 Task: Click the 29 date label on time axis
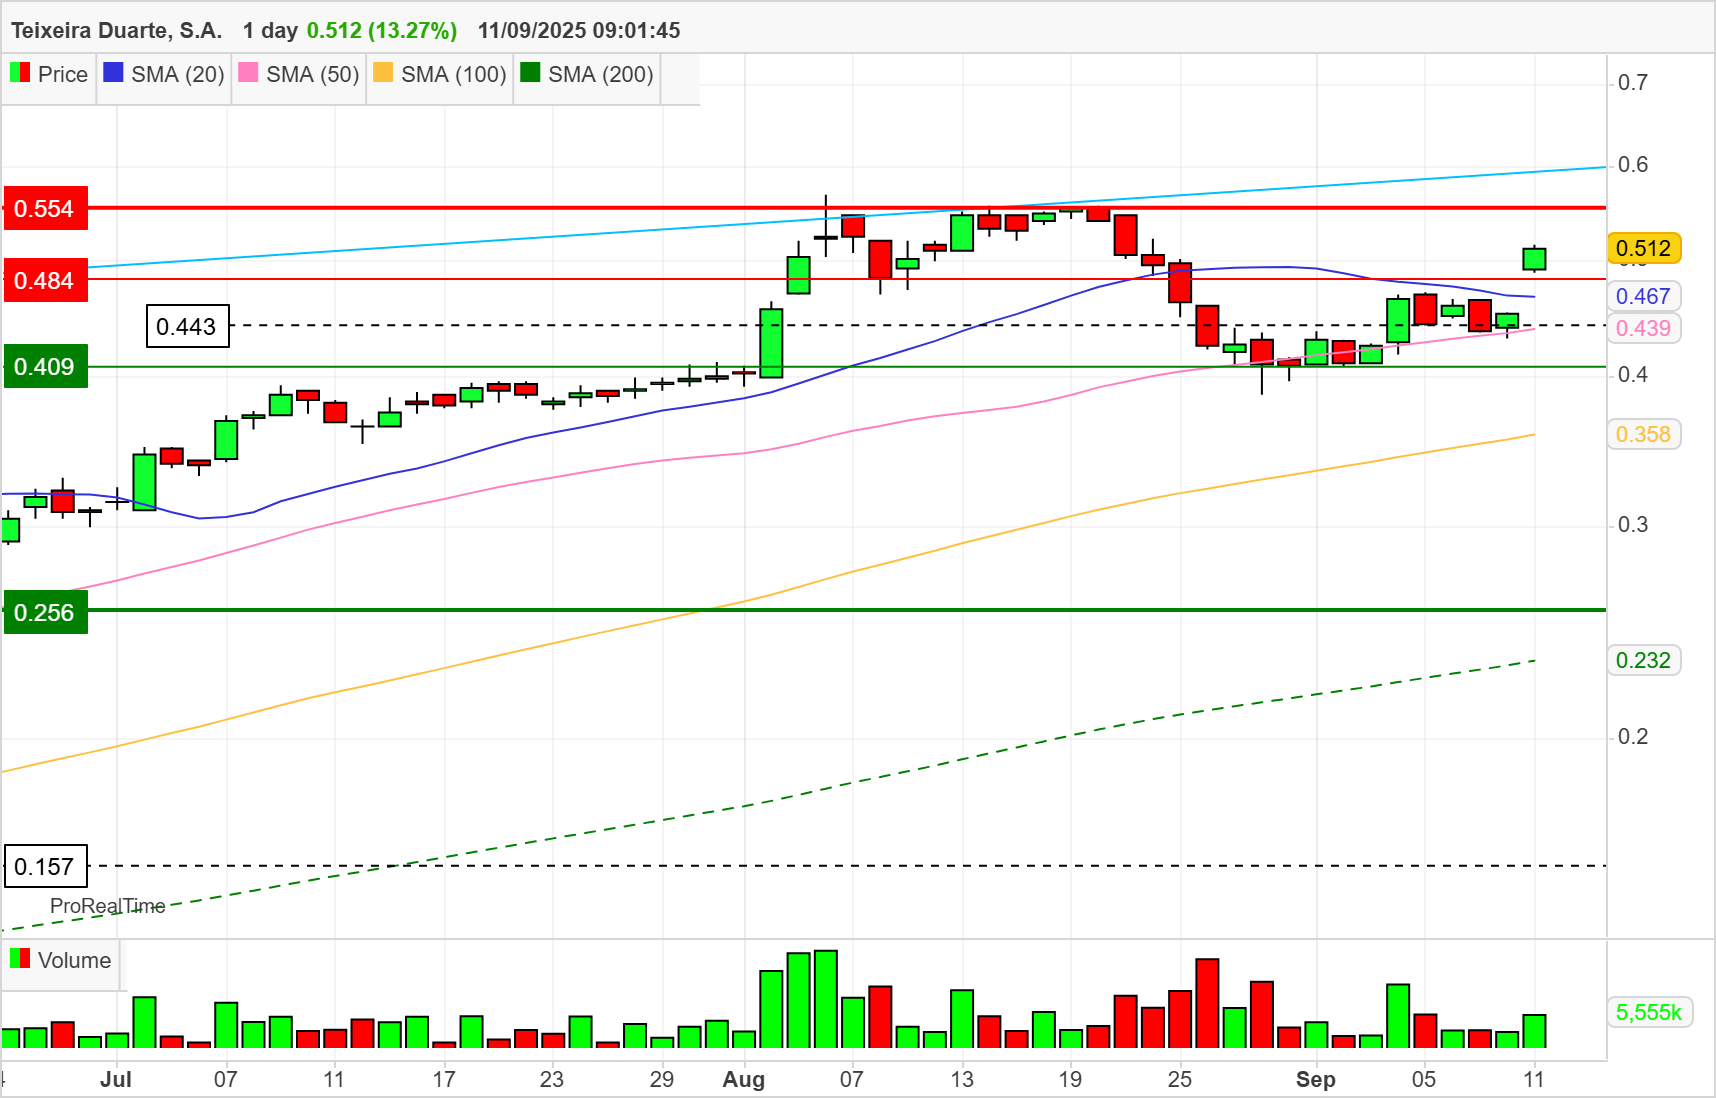pos(662,1080)
